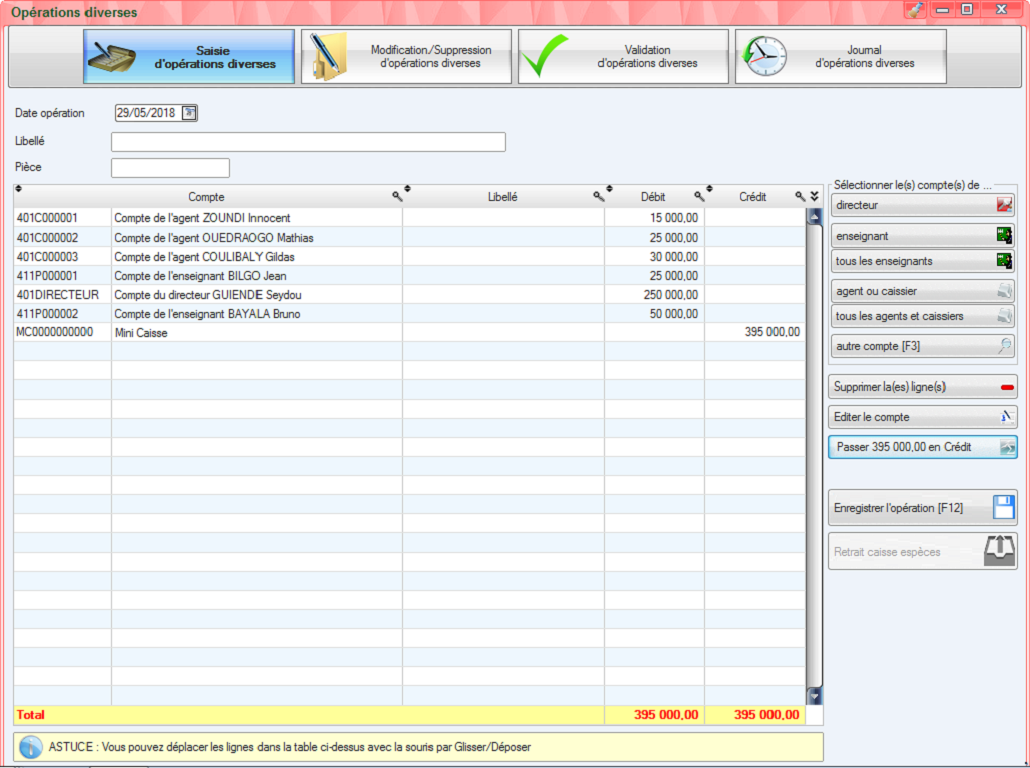Click the 15 000,00 debit value
Viewport: 1030px width, 768px height.
click(x=674, y=217)
